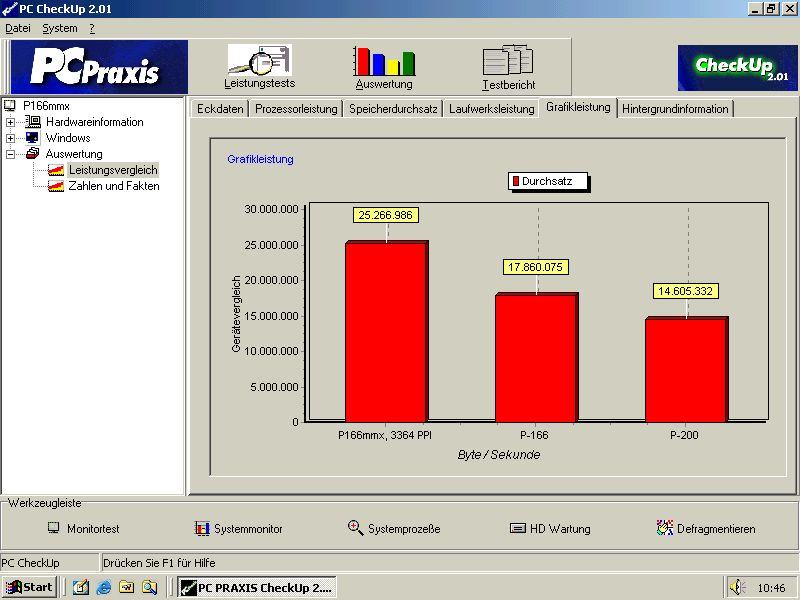
Task: Switch to the Hintergrundinformation tab
Action: [675, 109]
